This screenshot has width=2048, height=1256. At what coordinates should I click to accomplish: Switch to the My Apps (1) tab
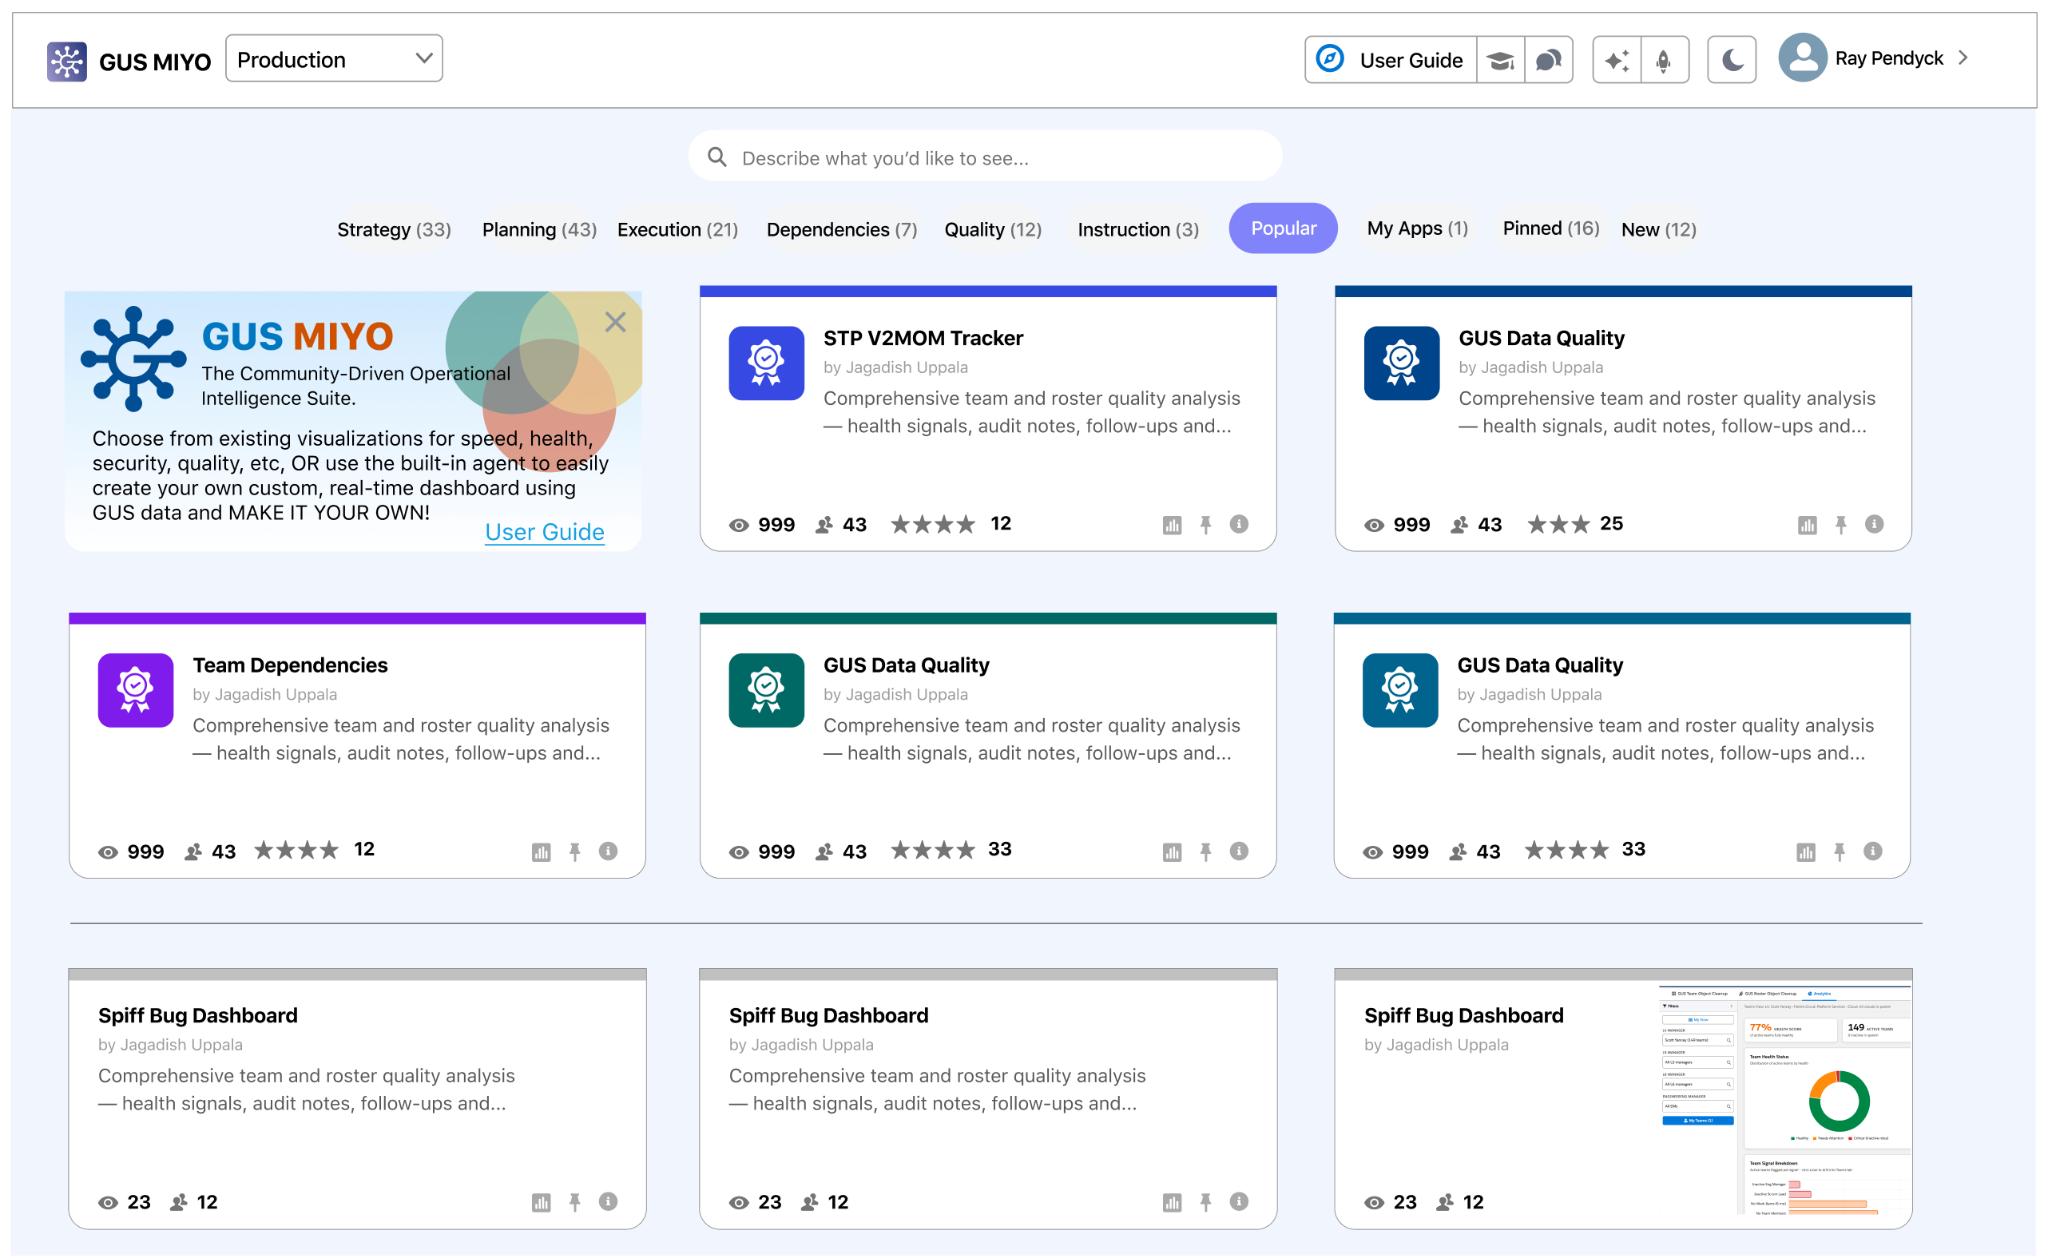[x=1417, y=228]
